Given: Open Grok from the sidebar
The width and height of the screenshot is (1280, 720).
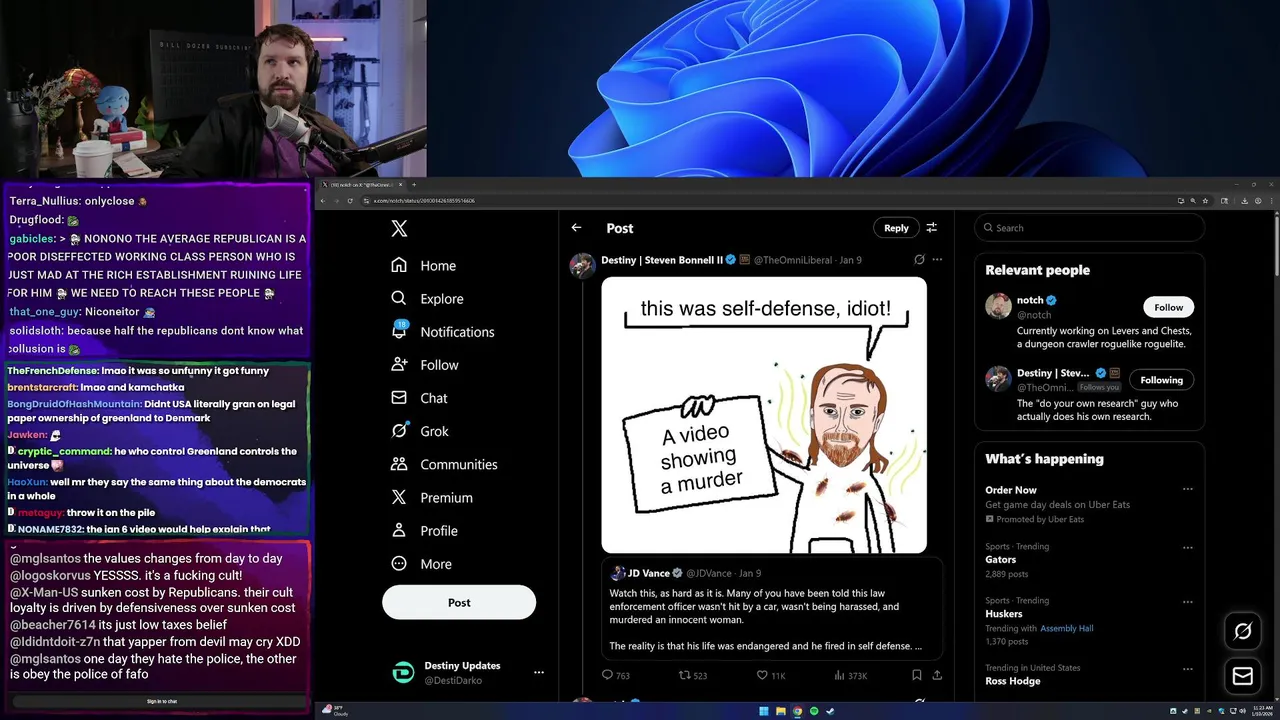Looking at the screenshot, I should pos(420,431).
